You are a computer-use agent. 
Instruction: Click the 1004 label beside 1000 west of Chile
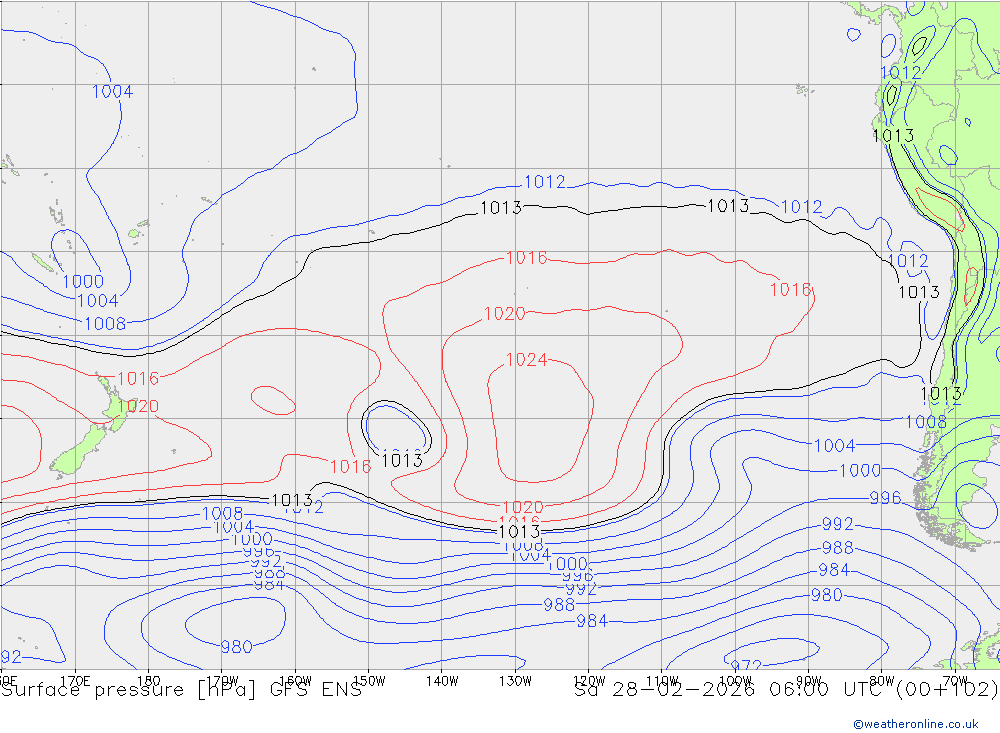coord(834,445)
